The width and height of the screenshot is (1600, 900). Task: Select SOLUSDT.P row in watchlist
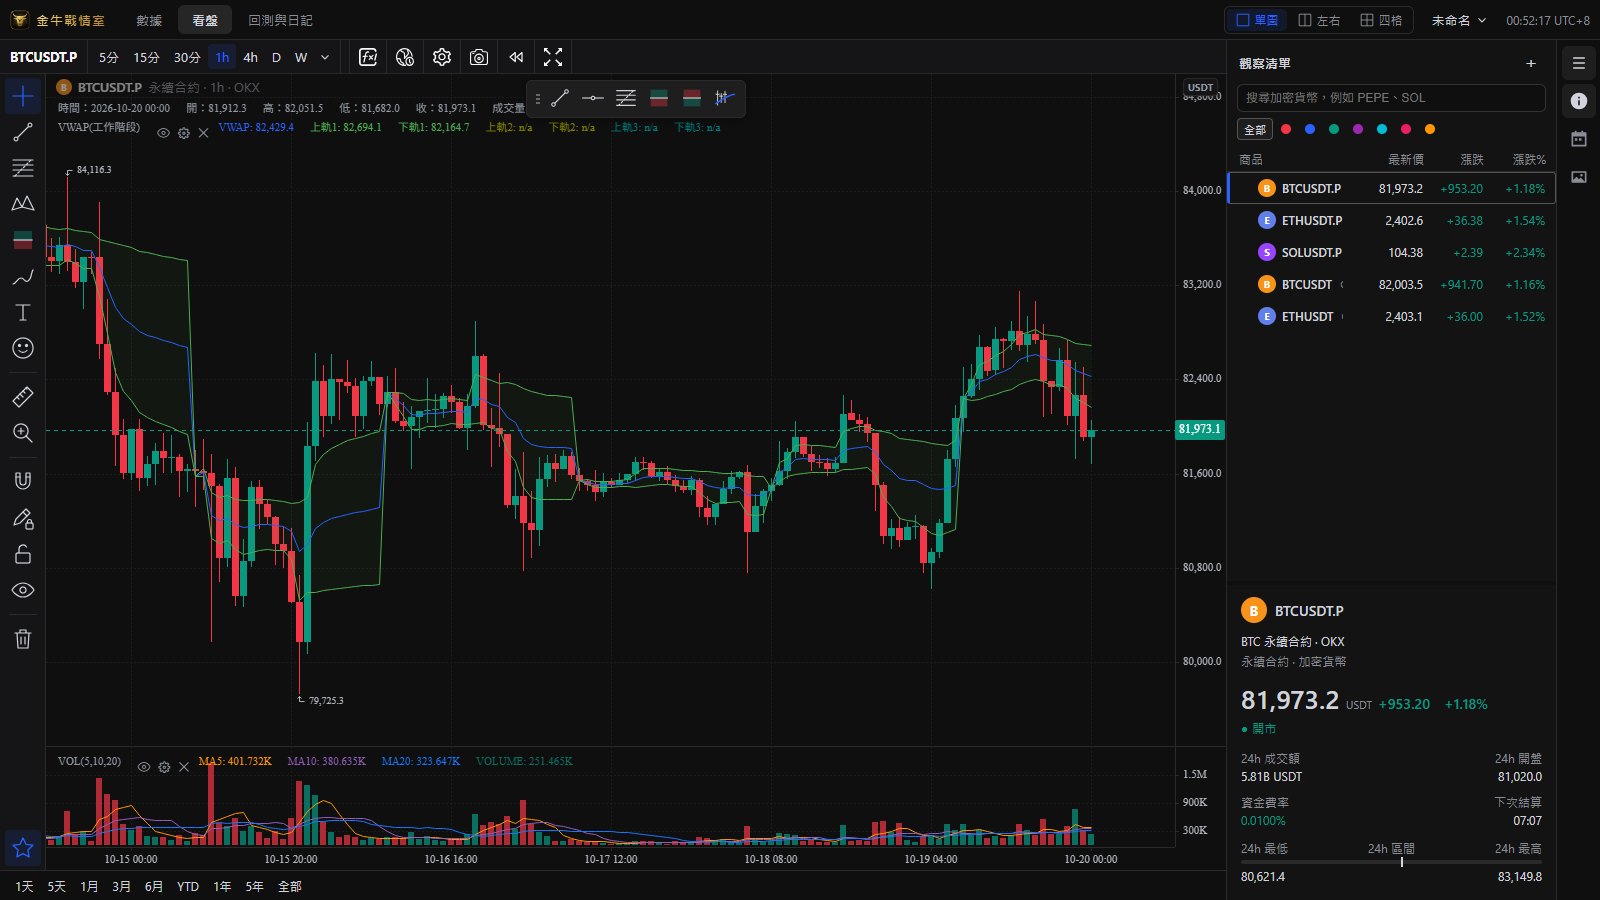click(x=1391, y=252)
